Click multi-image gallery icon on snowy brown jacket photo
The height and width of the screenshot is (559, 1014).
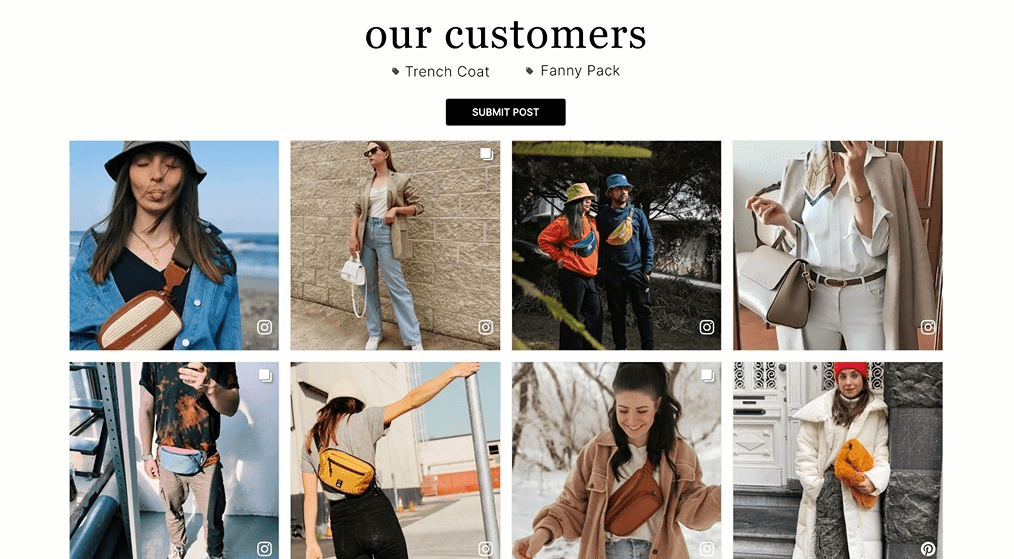[707, 375]
